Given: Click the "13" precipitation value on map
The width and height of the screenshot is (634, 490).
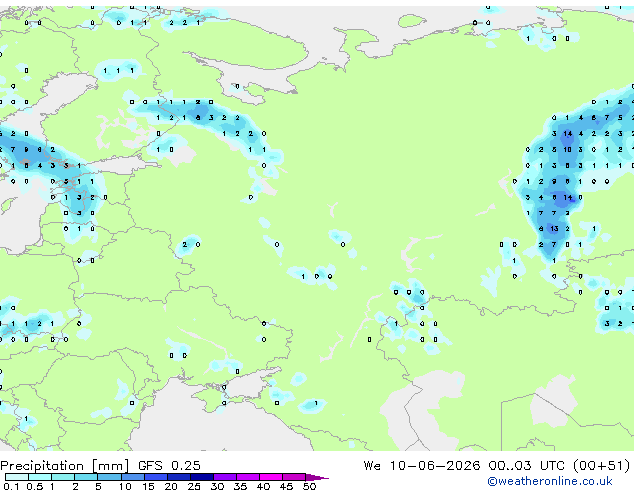Looking at the screenshot, I should click(554, 229).
